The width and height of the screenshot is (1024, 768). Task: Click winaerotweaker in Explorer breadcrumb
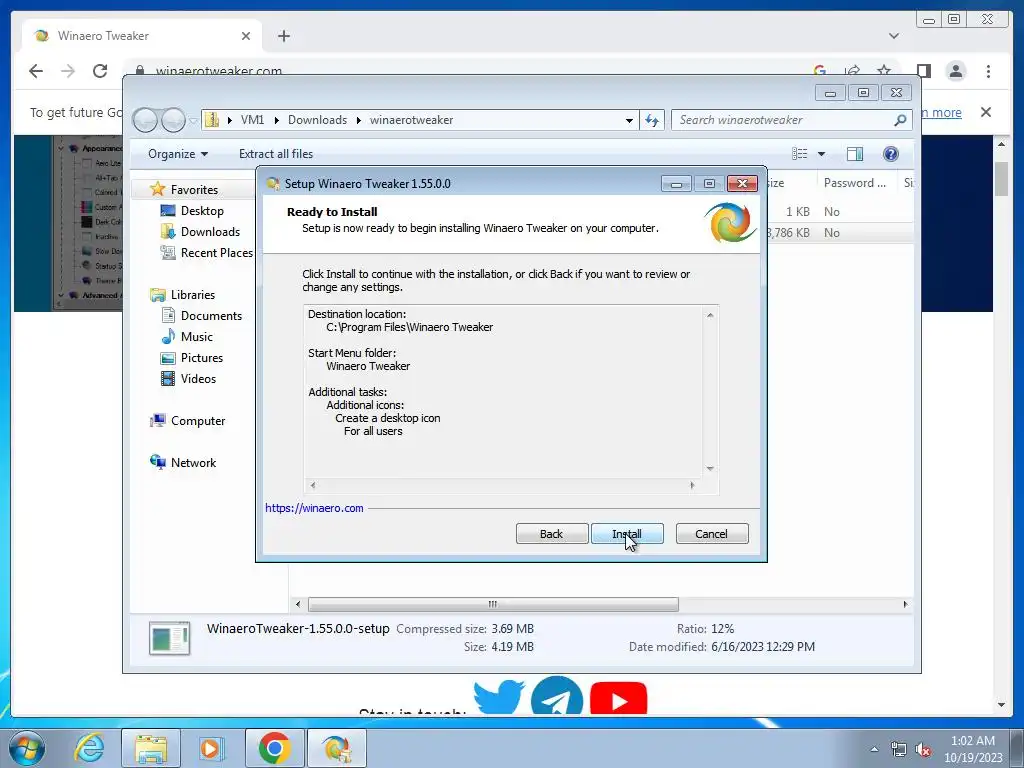[411, 120]
